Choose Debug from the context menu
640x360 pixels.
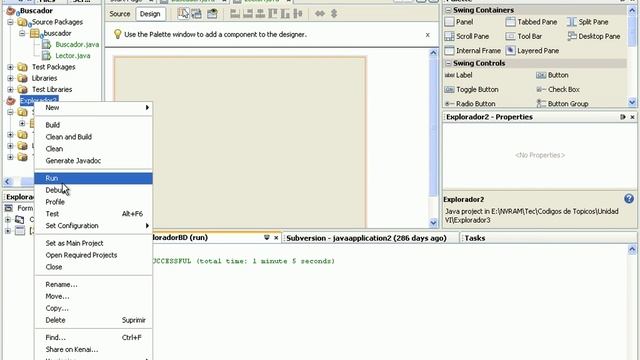93,190
